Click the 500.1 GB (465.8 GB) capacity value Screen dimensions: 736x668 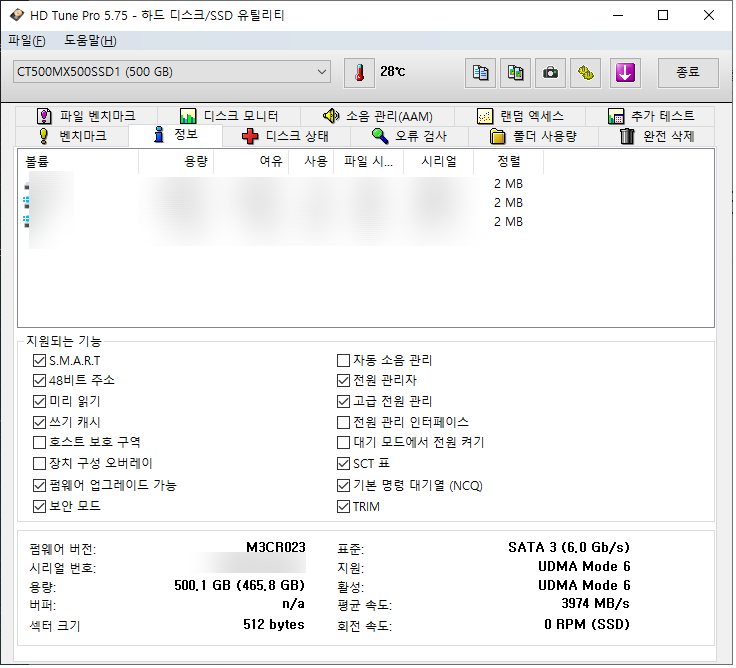[x=239, y=585]
